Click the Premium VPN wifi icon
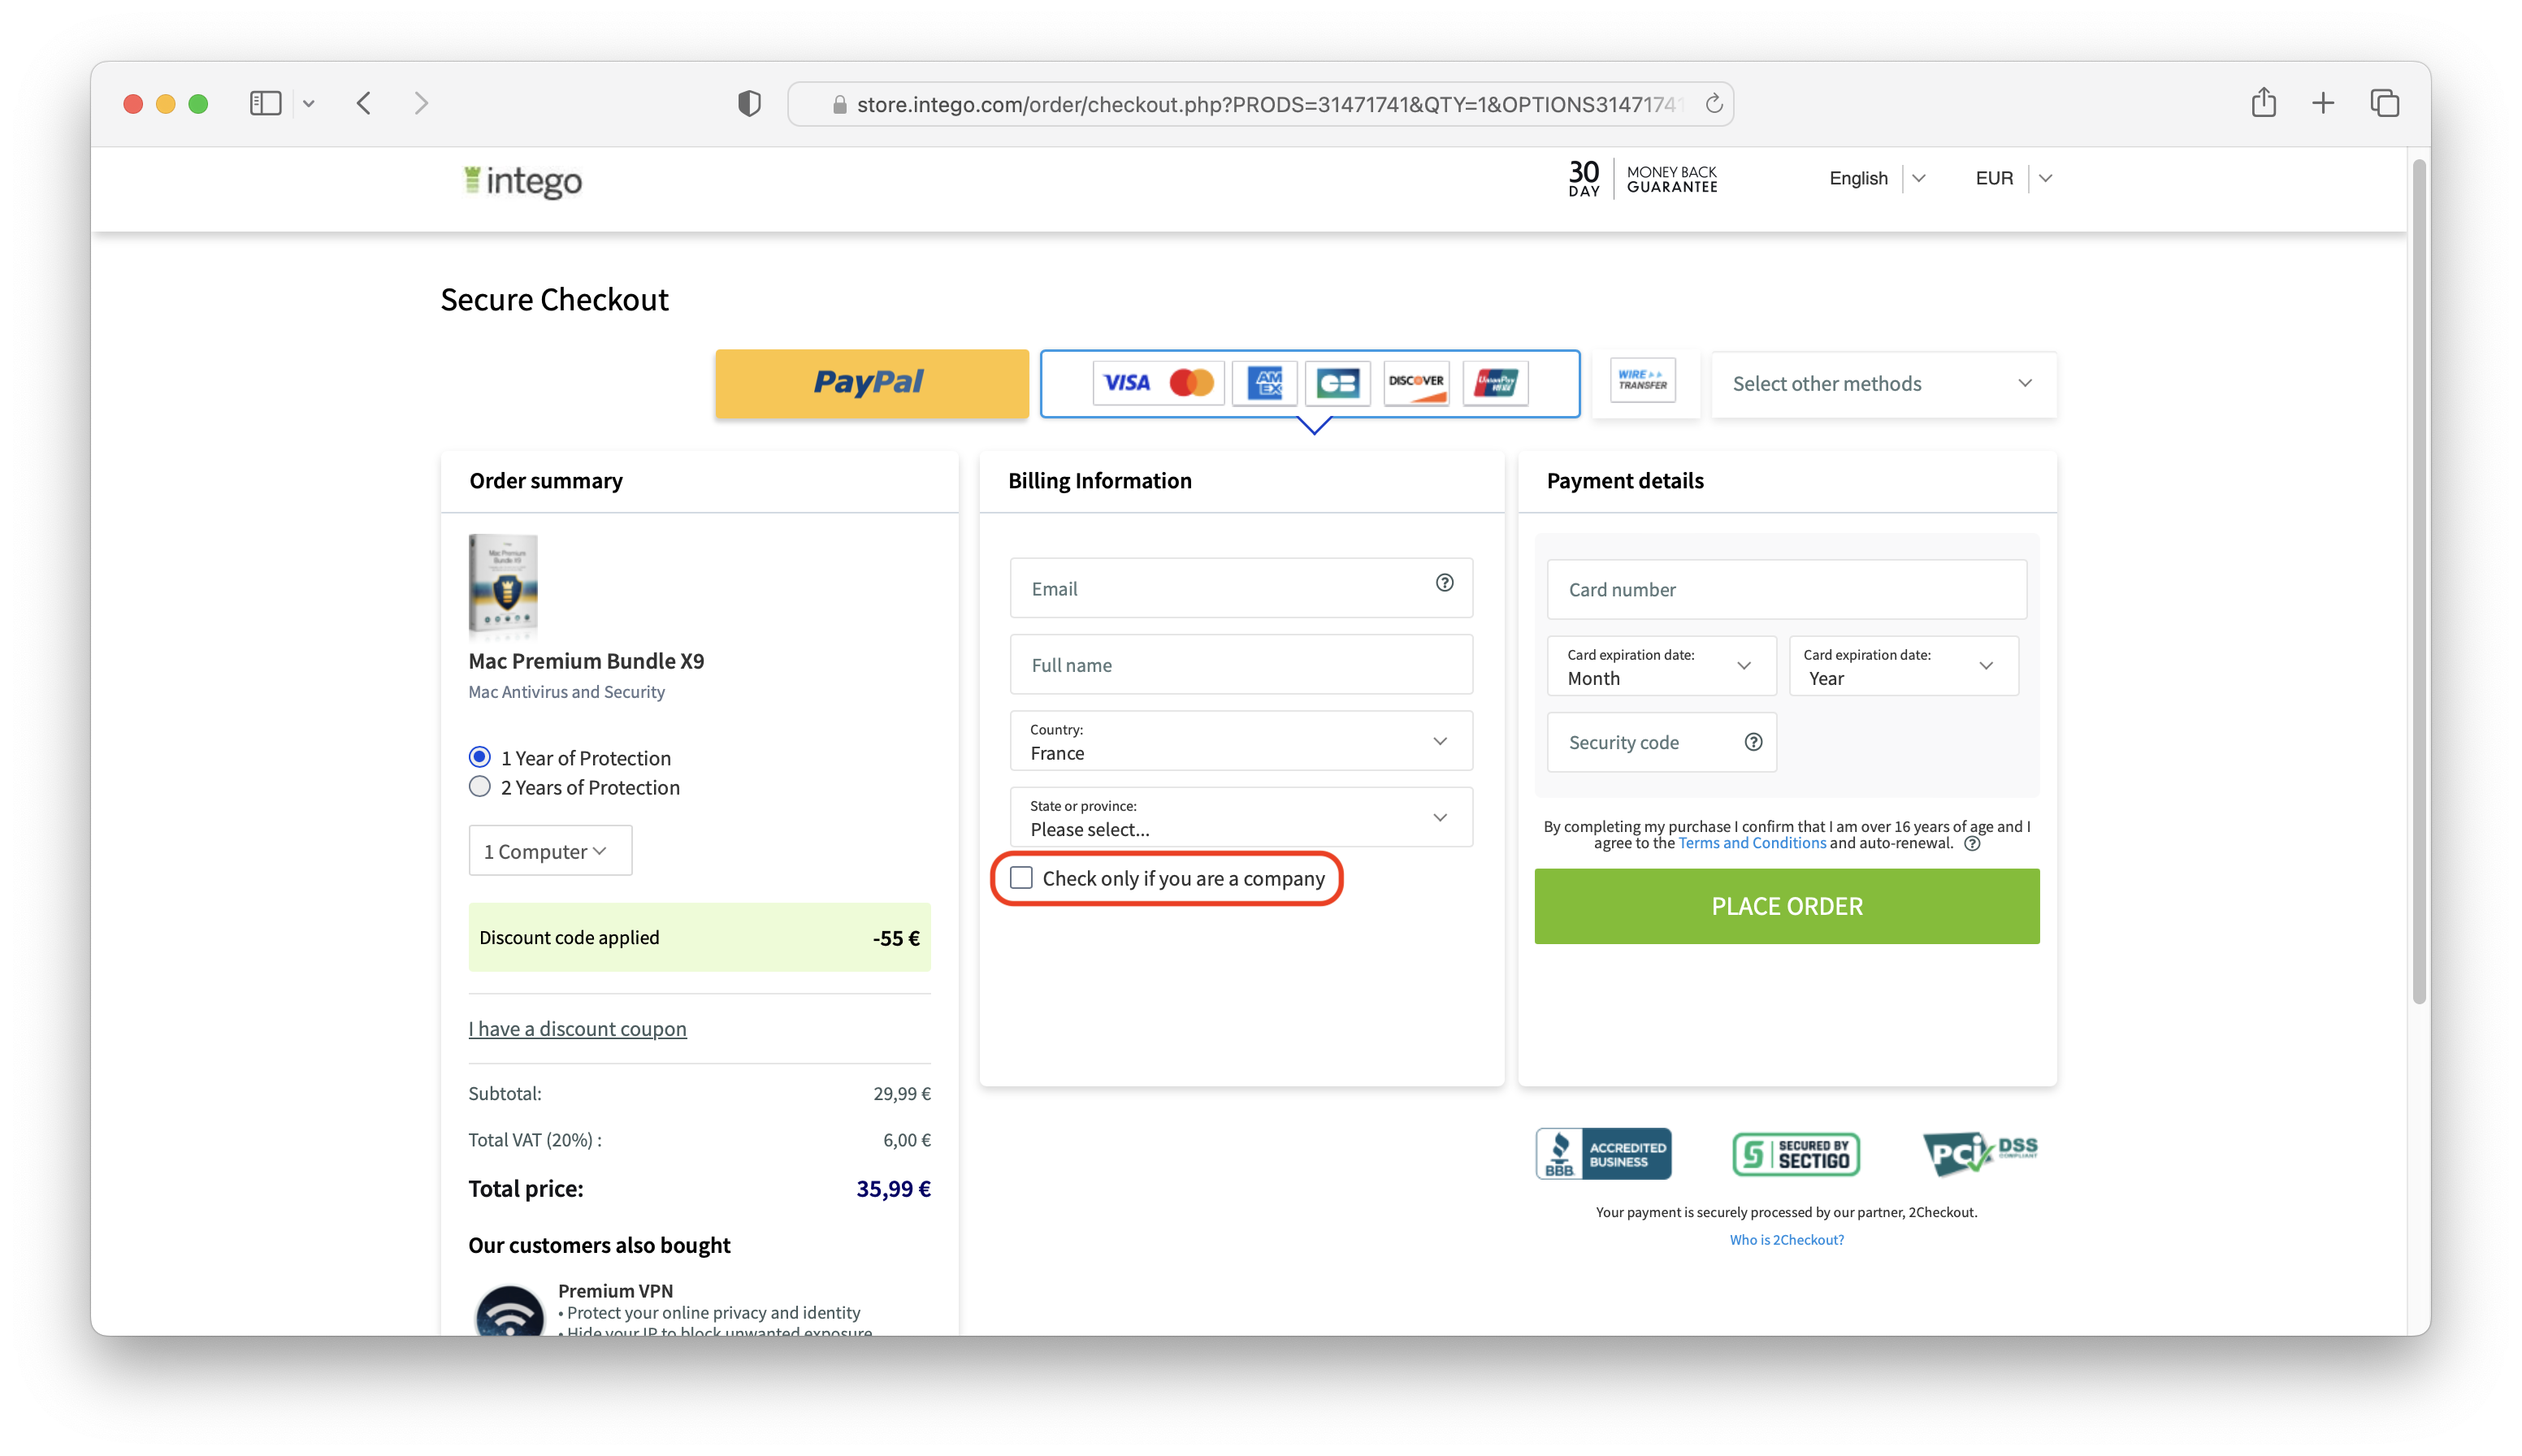Screen dimensions: 2522x1456 click(509, 1311)
